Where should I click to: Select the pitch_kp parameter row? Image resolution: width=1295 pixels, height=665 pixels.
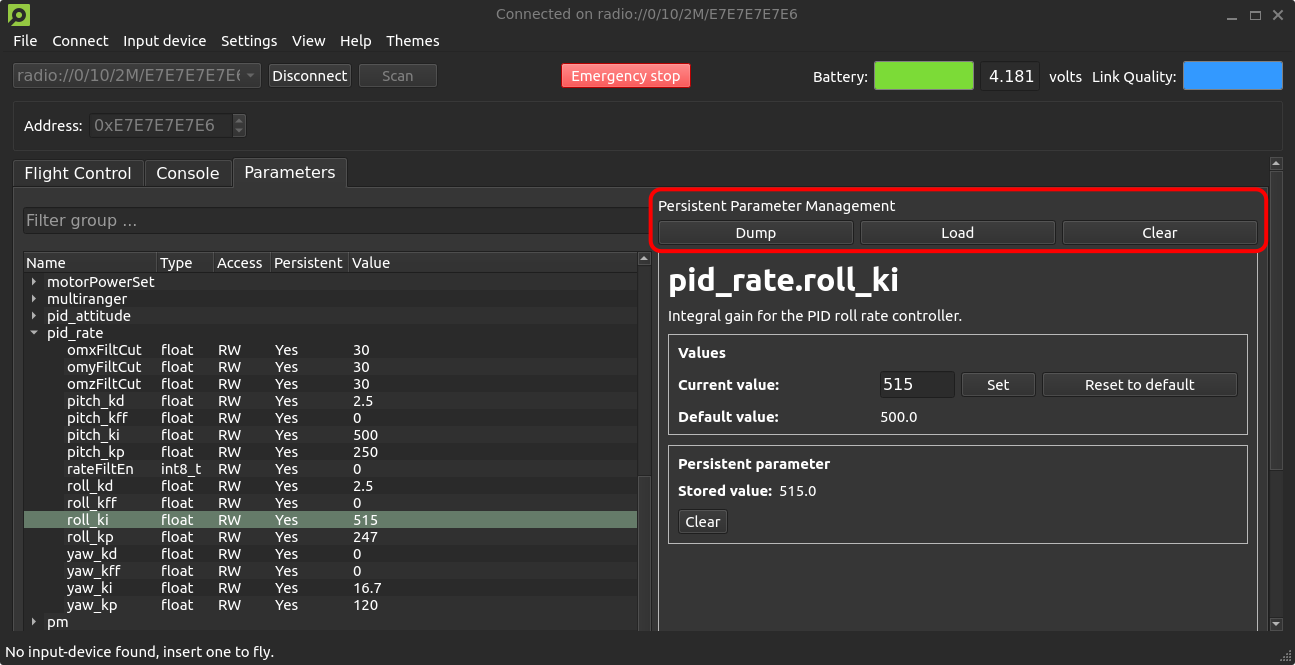[330, 452]
